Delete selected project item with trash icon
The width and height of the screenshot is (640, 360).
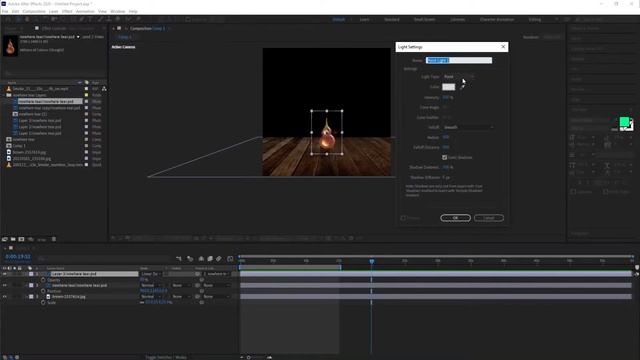[x=54, y=239]
